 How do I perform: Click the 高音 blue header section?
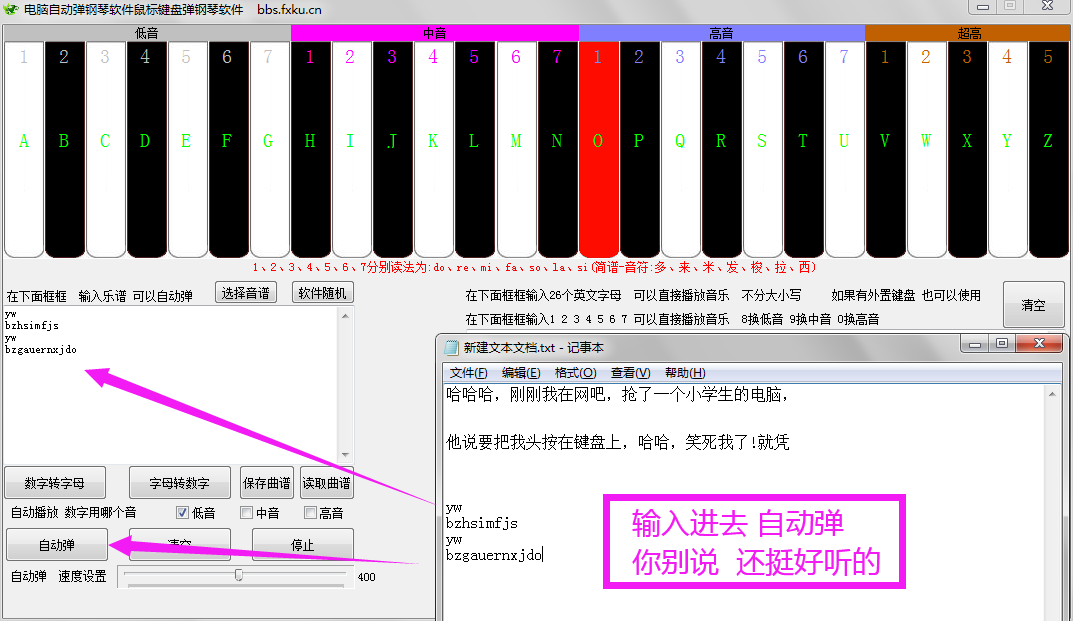[721, 33]
